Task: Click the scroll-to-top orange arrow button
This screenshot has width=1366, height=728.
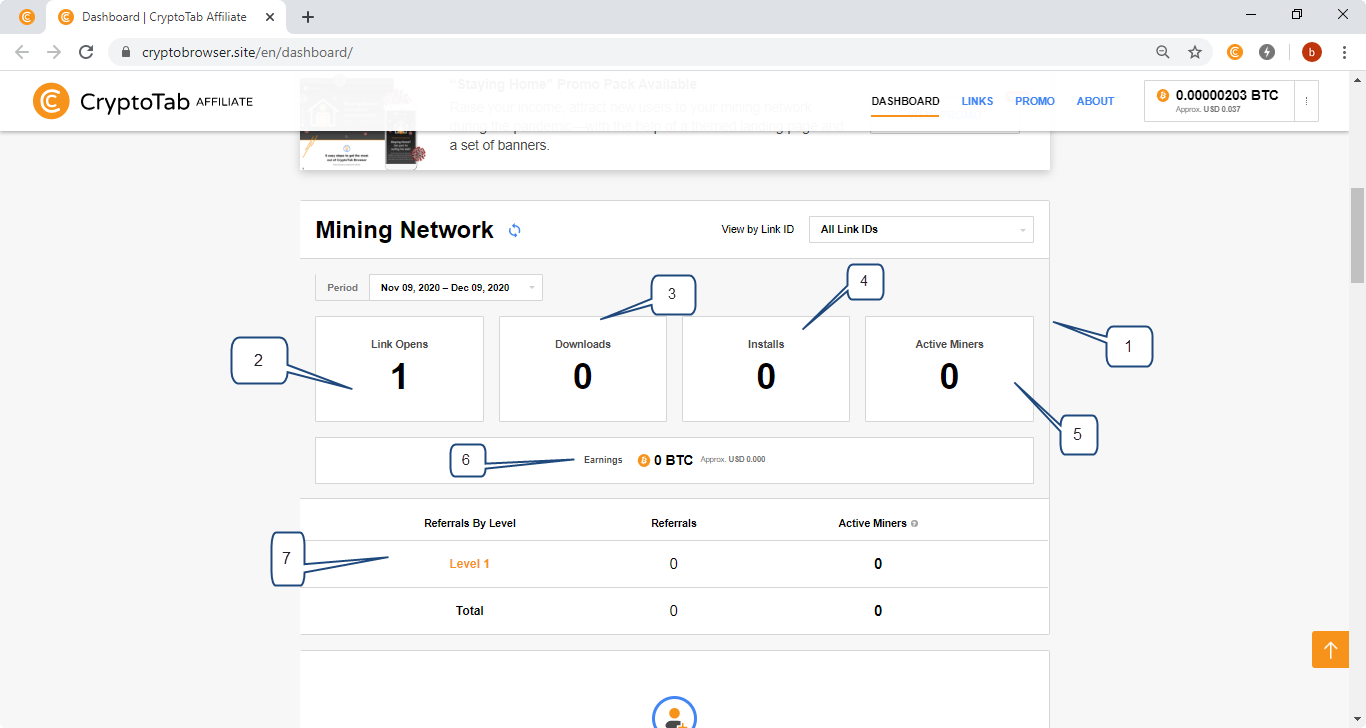Action: tap(1331, 649)
